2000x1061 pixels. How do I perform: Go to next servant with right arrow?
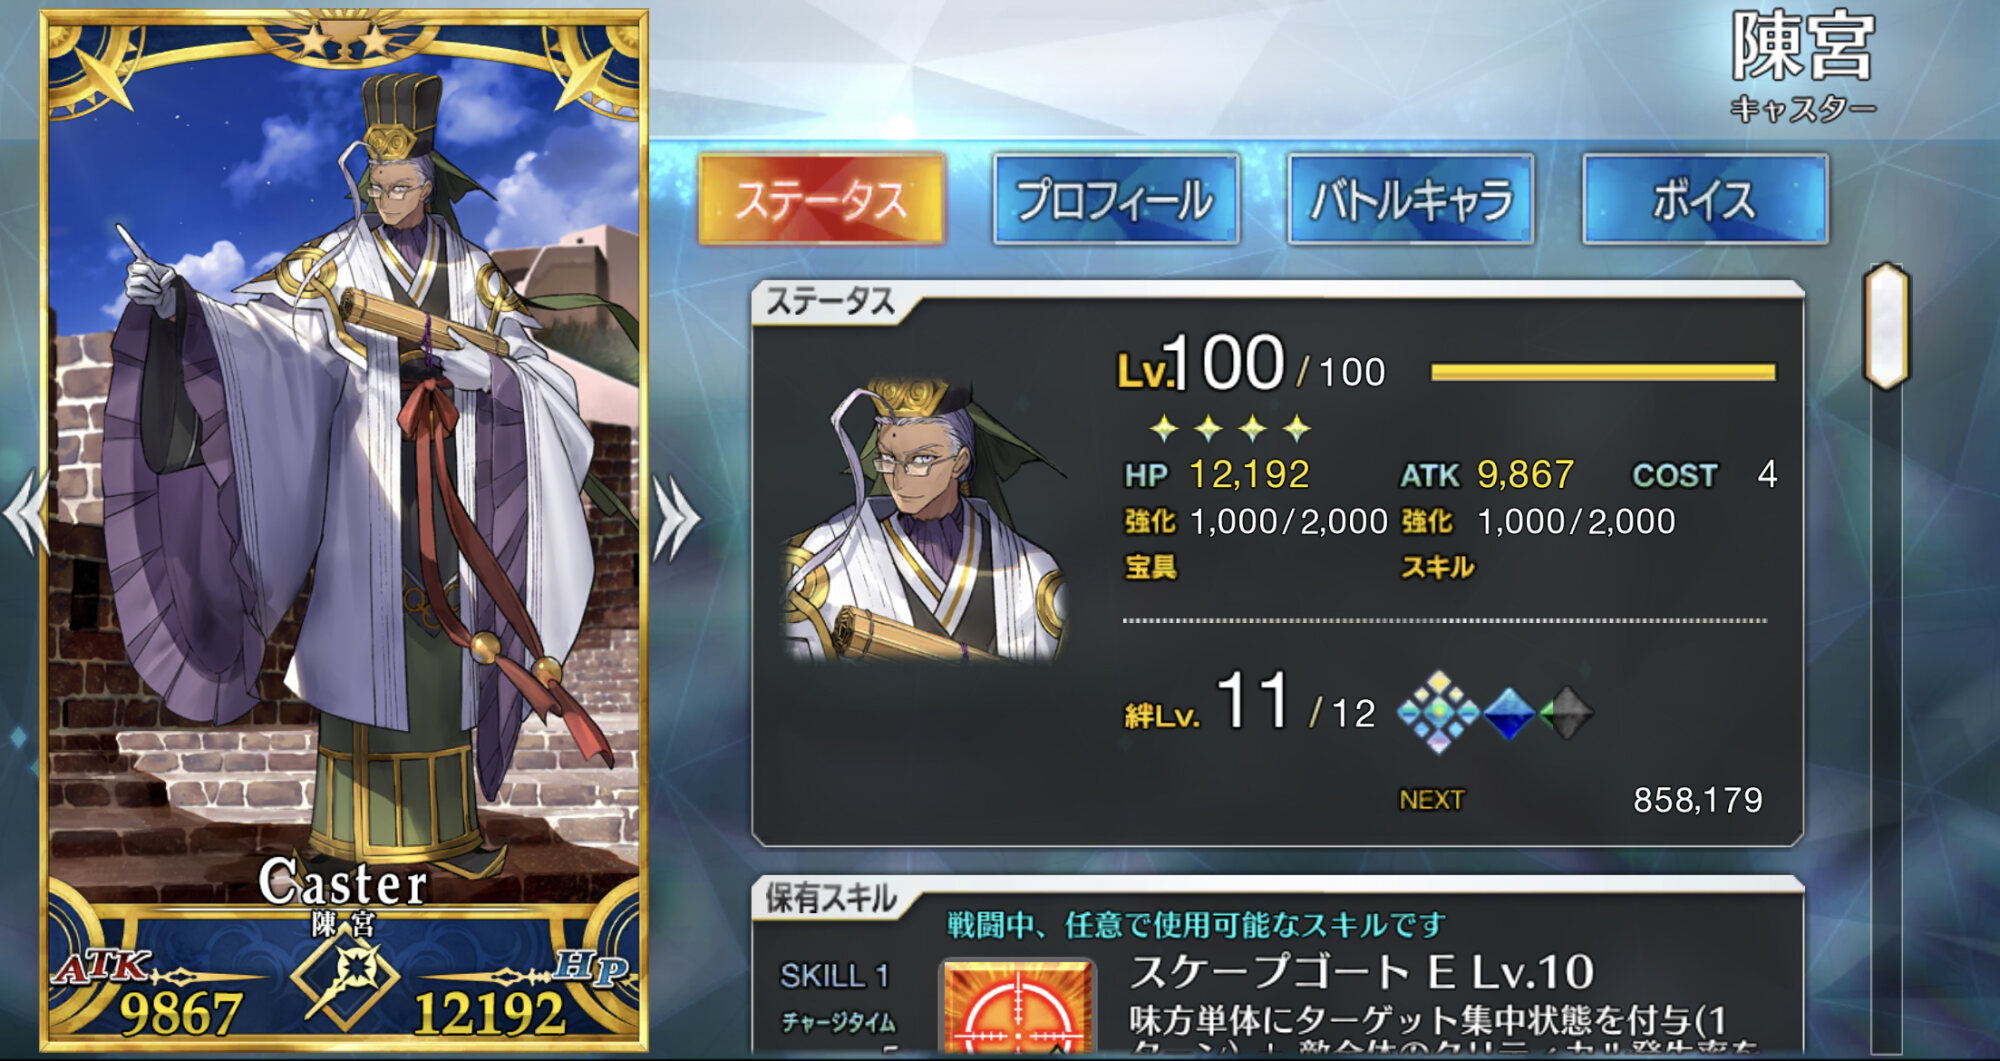(677, 517)
